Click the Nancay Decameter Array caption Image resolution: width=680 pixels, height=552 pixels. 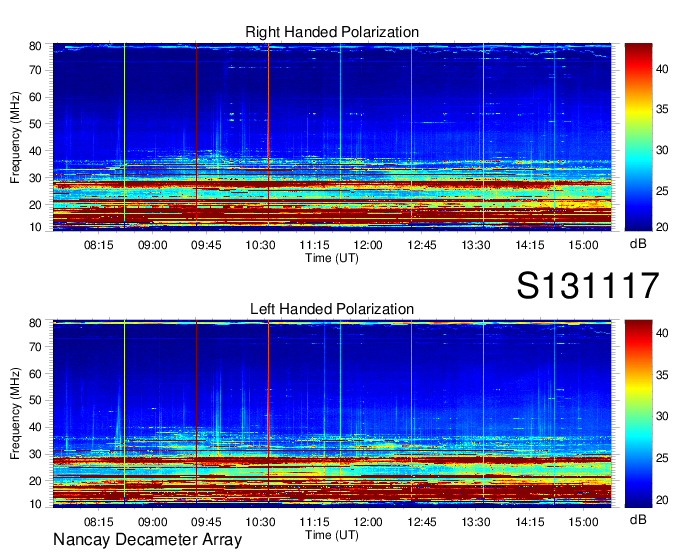pyautogui.click(x=147, y=540)
